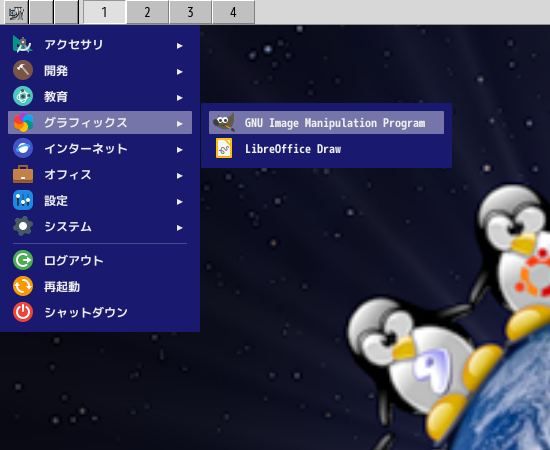Expand the システム submenu arrow
Screen dimensions: 550x450
click(180, 228)
